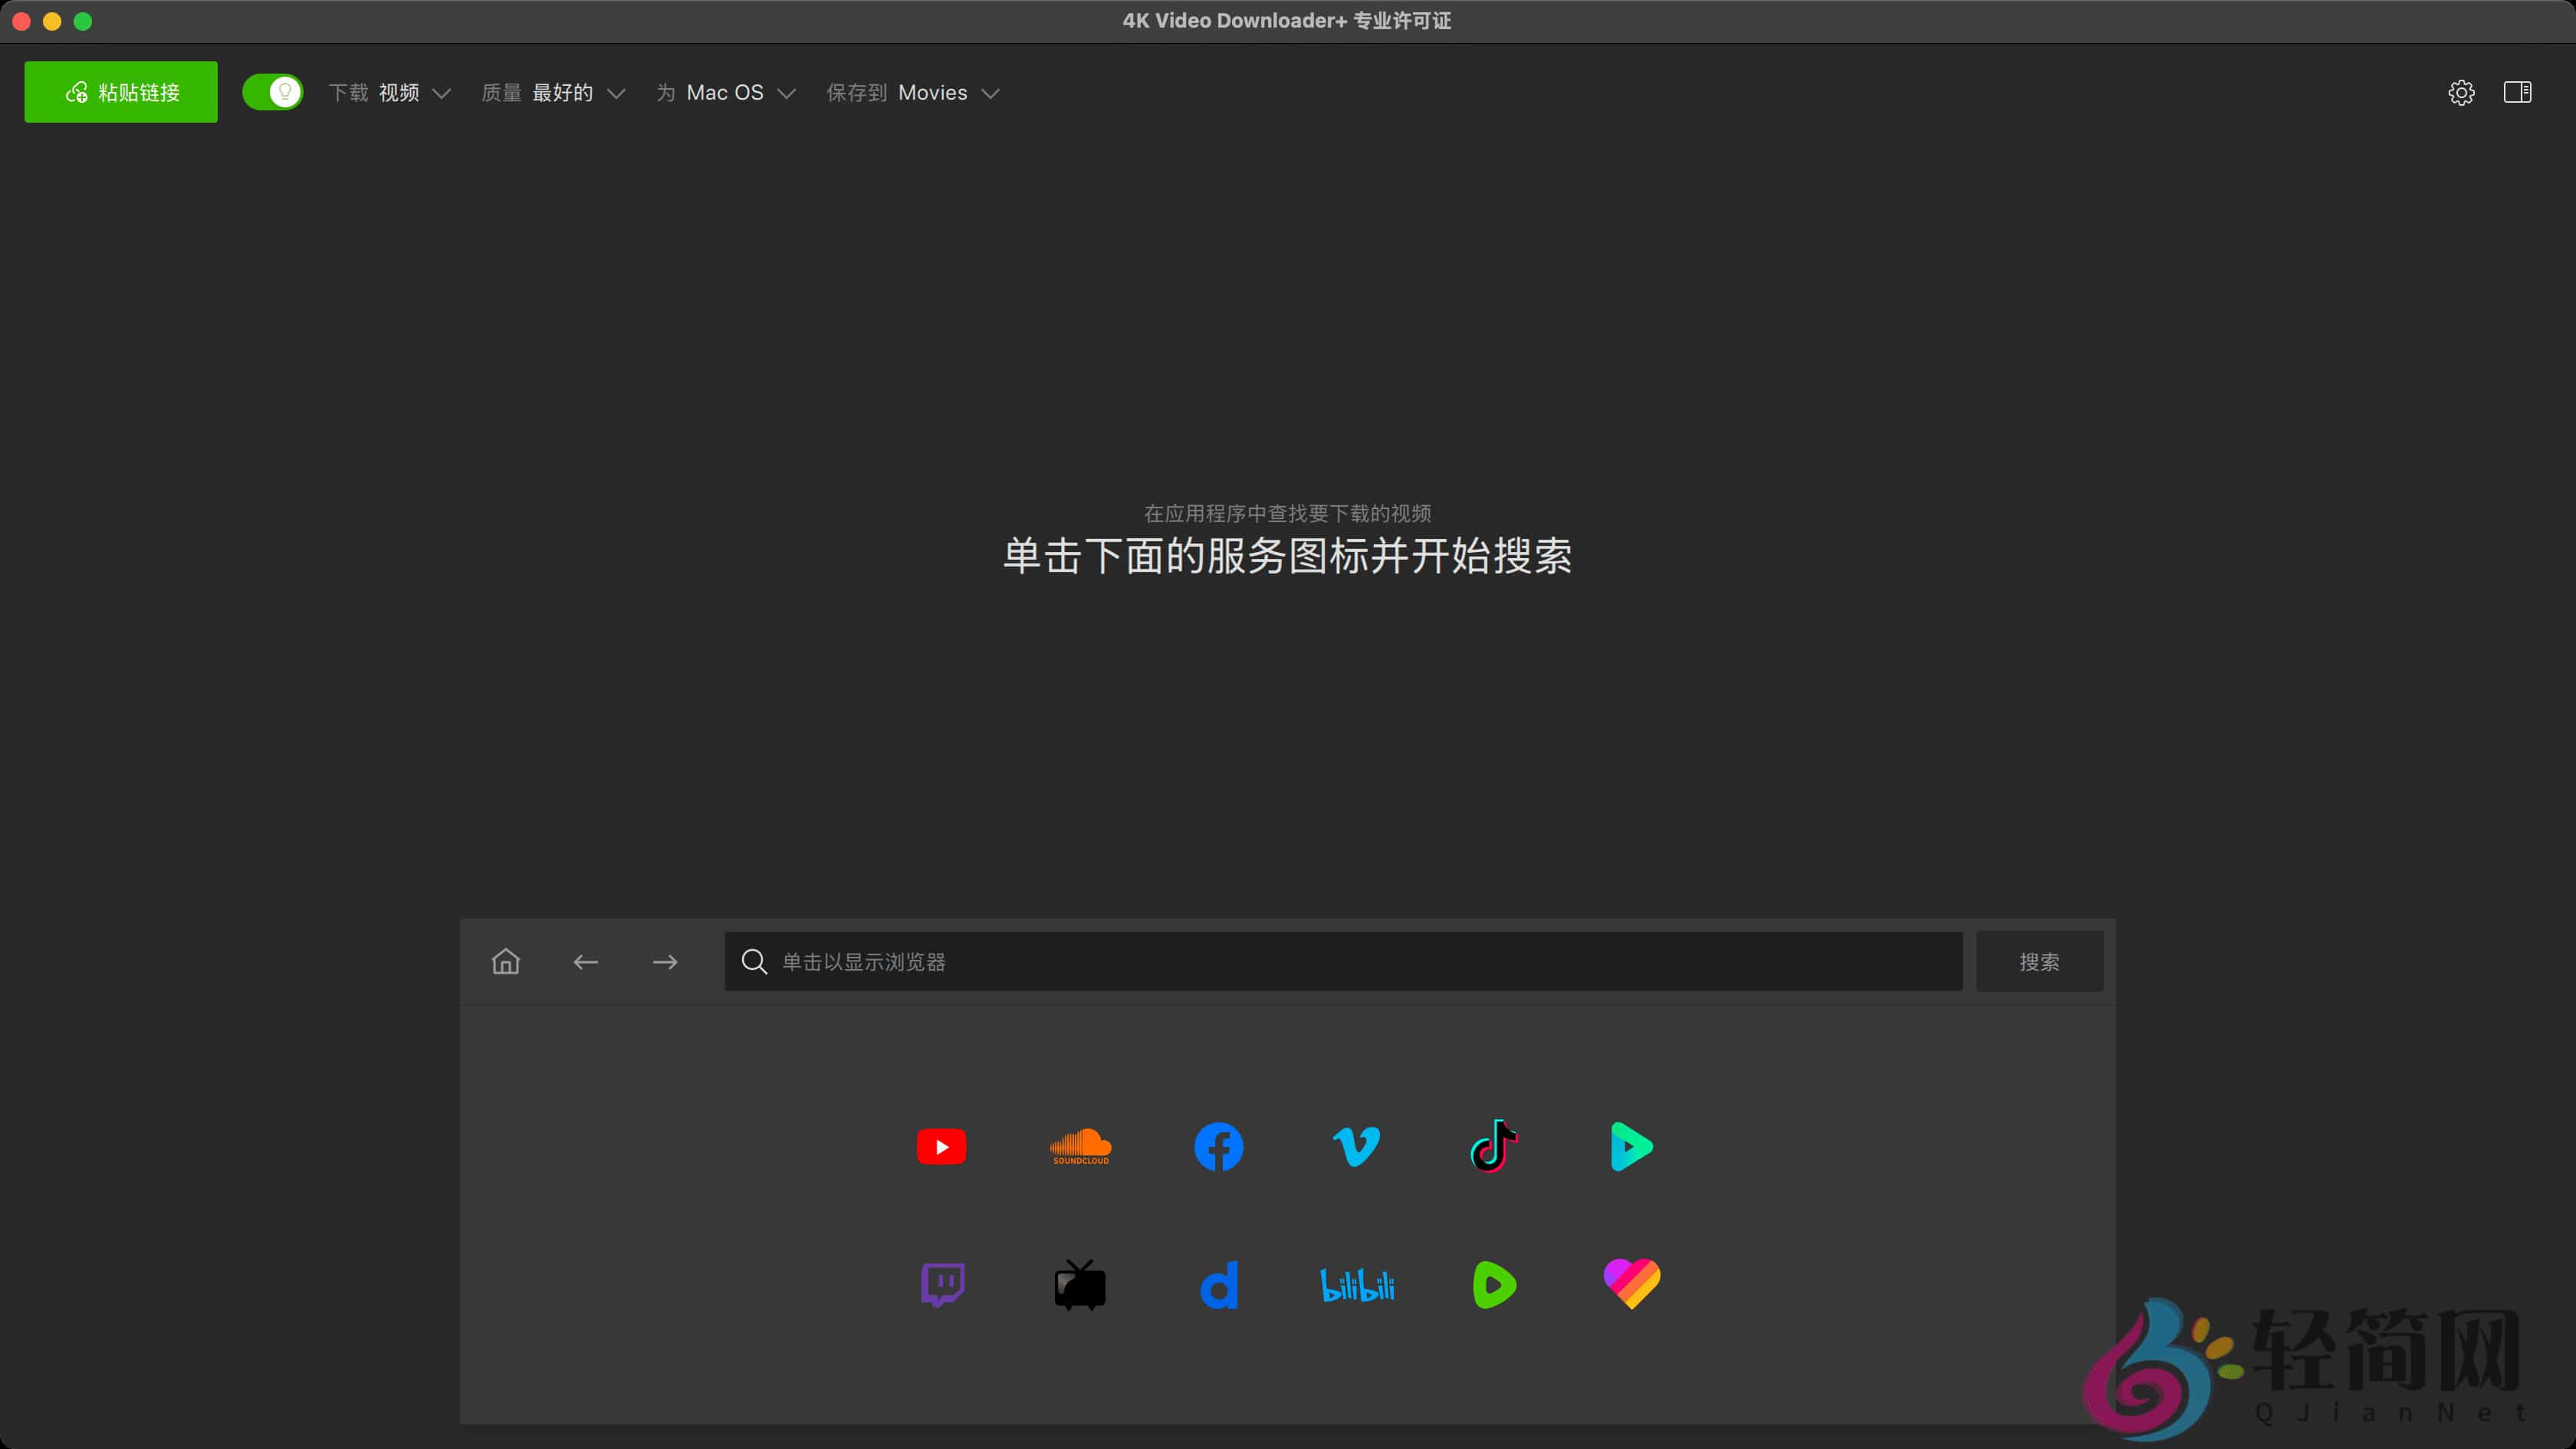Open application settings via gear icon
Screen dimensions: 2576x1449
(2462, 92)
